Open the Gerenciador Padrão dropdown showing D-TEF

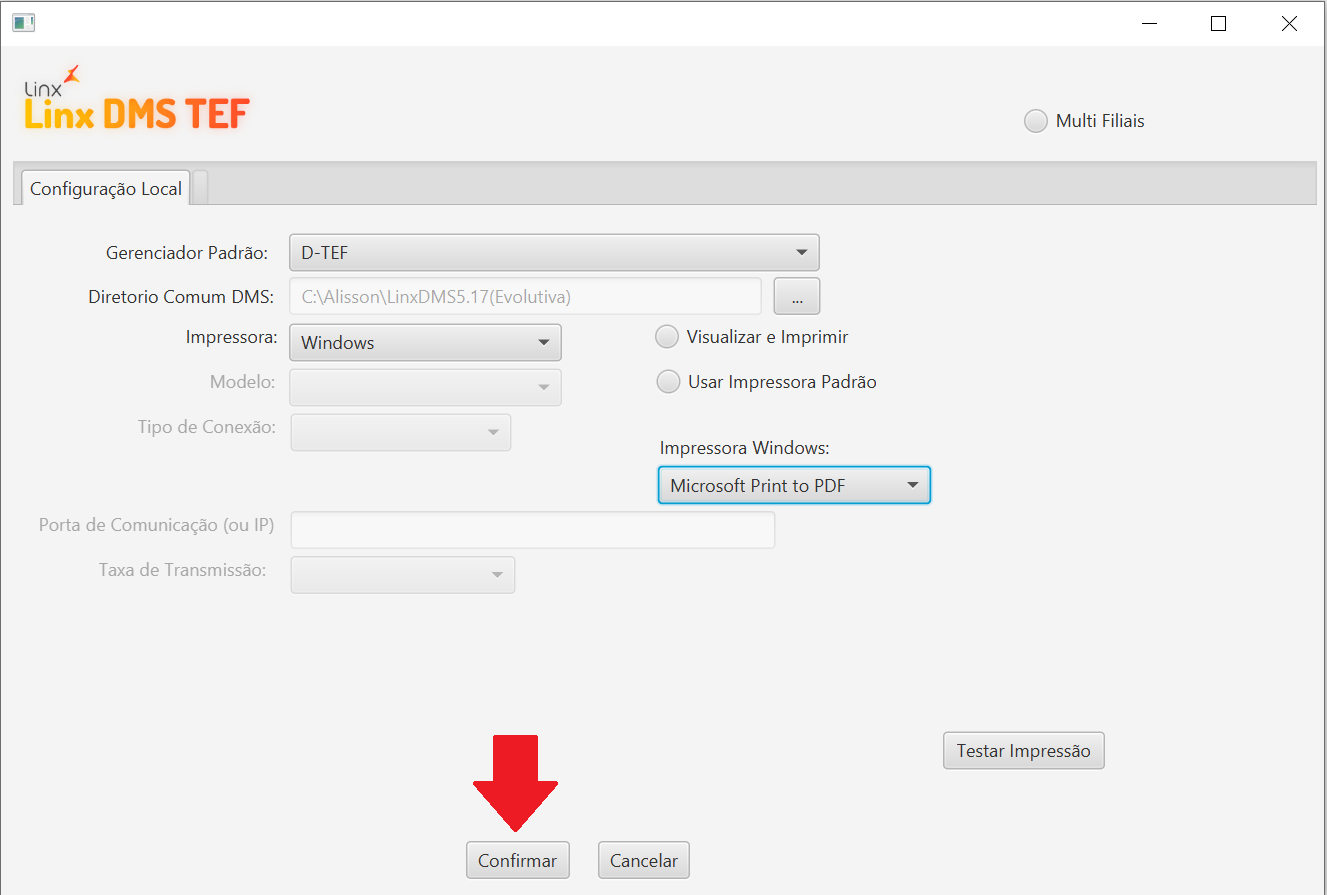click(554, 253)
